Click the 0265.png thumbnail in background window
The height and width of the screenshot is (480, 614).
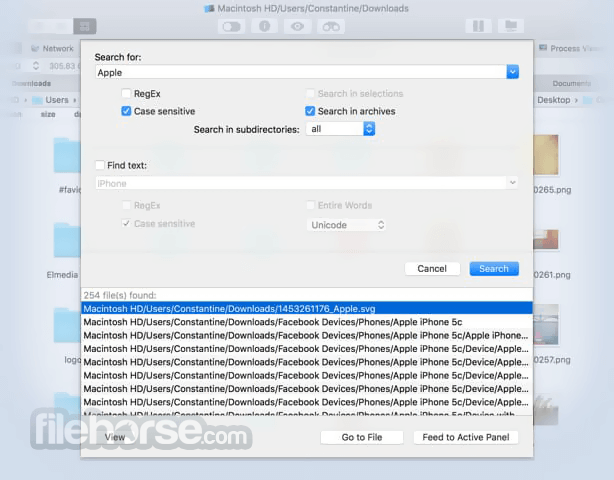click(x=546, y=155)
